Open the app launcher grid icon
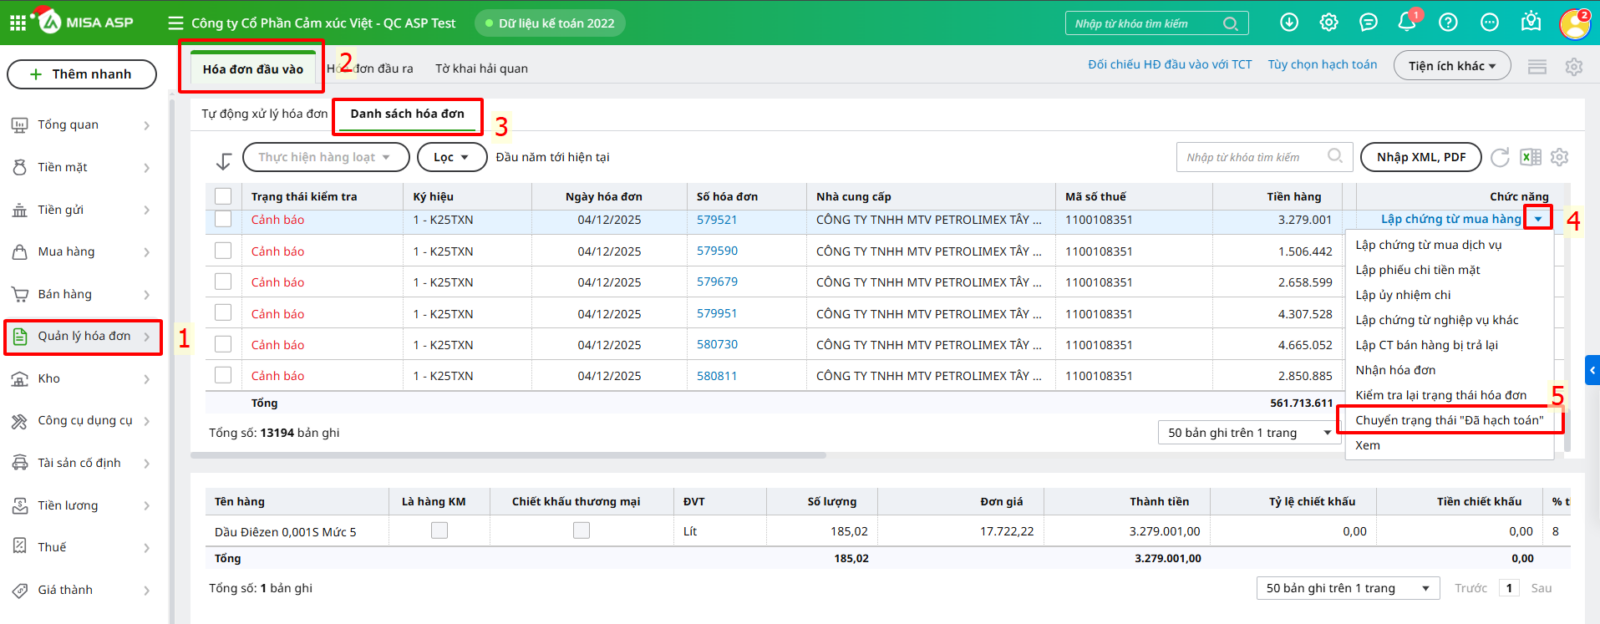The height and width of the screenshot is (624, 1600). click(18, 22)
